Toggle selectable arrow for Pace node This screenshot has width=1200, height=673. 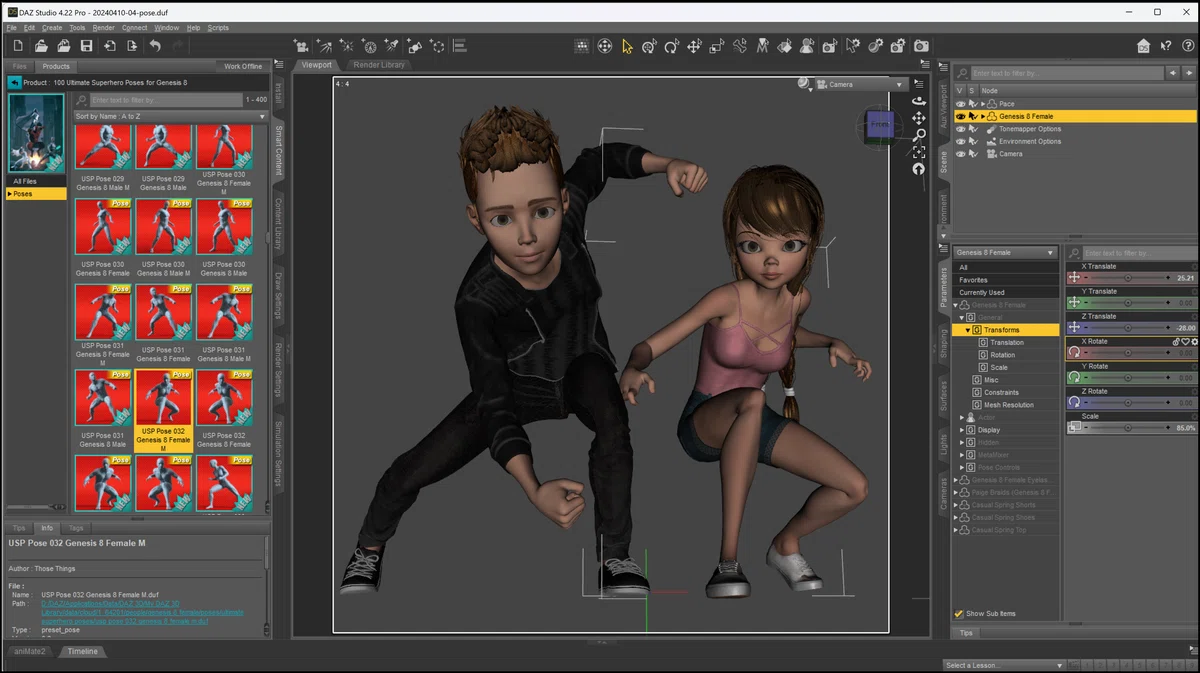tap(972, 104)
